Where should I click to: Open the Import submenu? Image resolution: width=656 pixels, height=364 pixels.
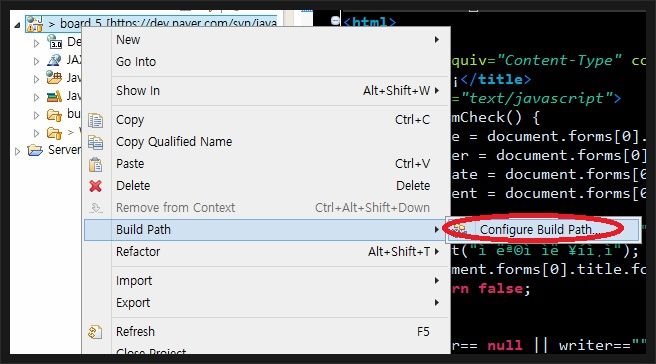pyautogui.click(x=266, y=281)
